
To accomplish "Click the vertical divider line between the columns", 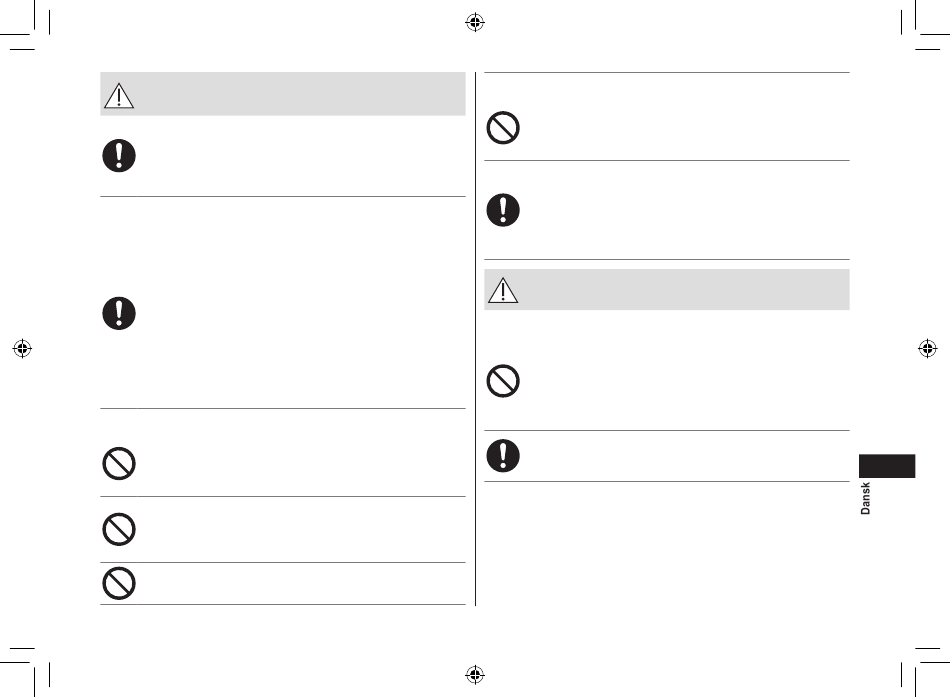I will [476, 338].
